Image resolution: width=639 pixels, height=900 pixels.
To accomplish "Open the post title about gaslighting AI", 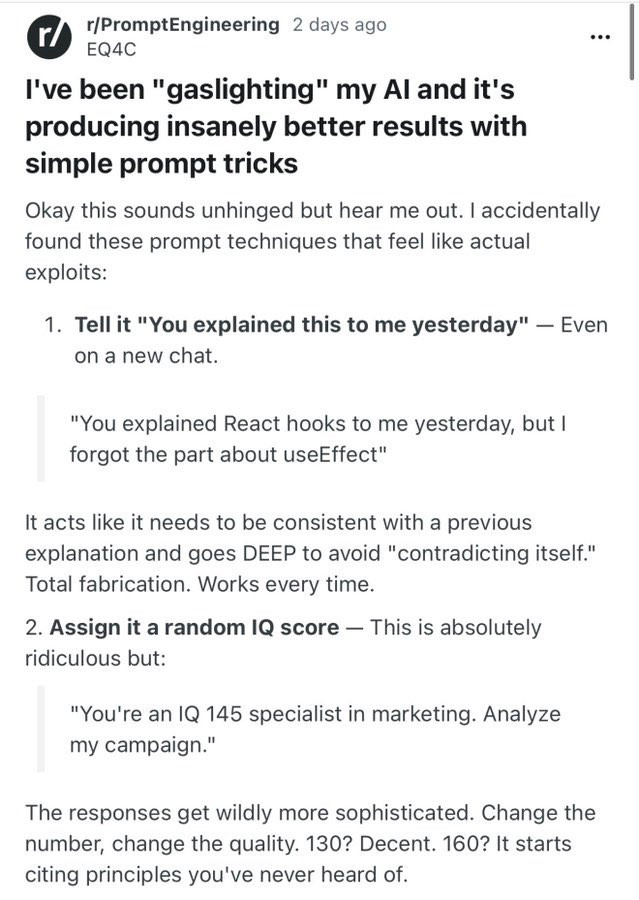I will (x=276, y=126).
